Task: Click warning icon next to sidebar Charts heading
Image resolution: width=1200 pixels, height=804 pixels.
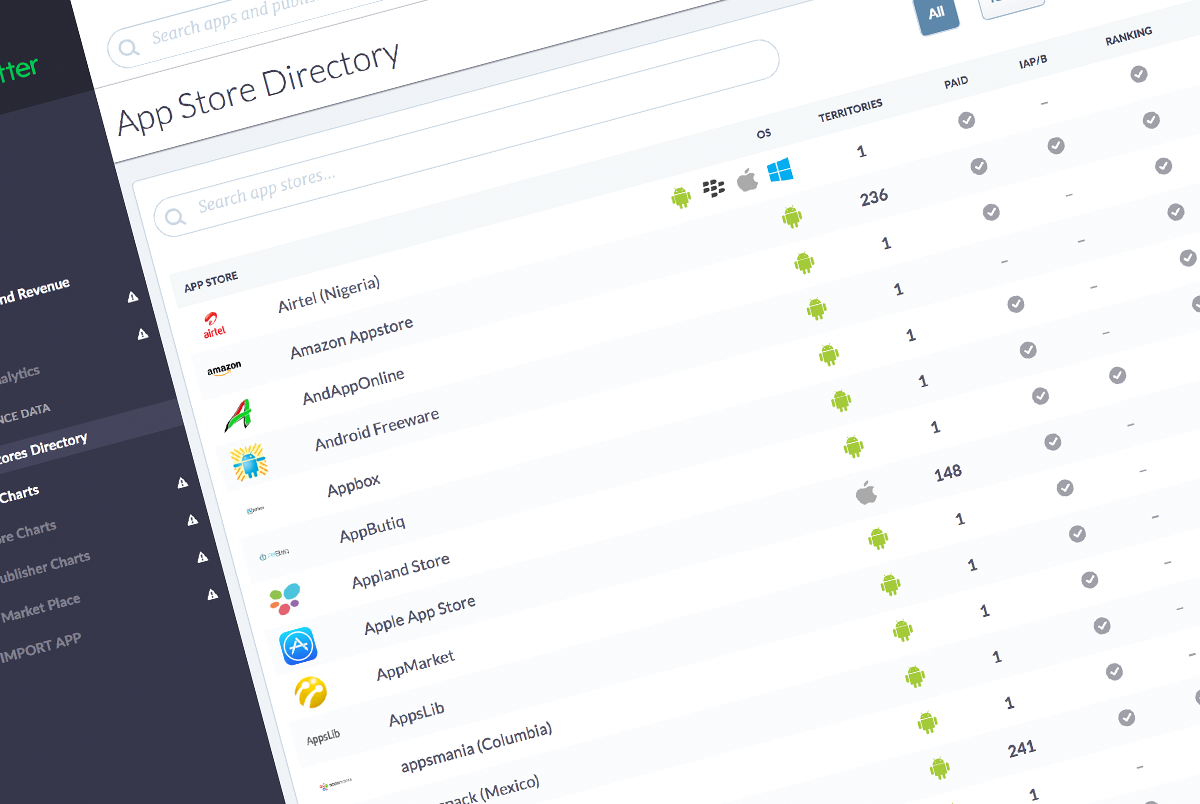Action: click(182, 483)
